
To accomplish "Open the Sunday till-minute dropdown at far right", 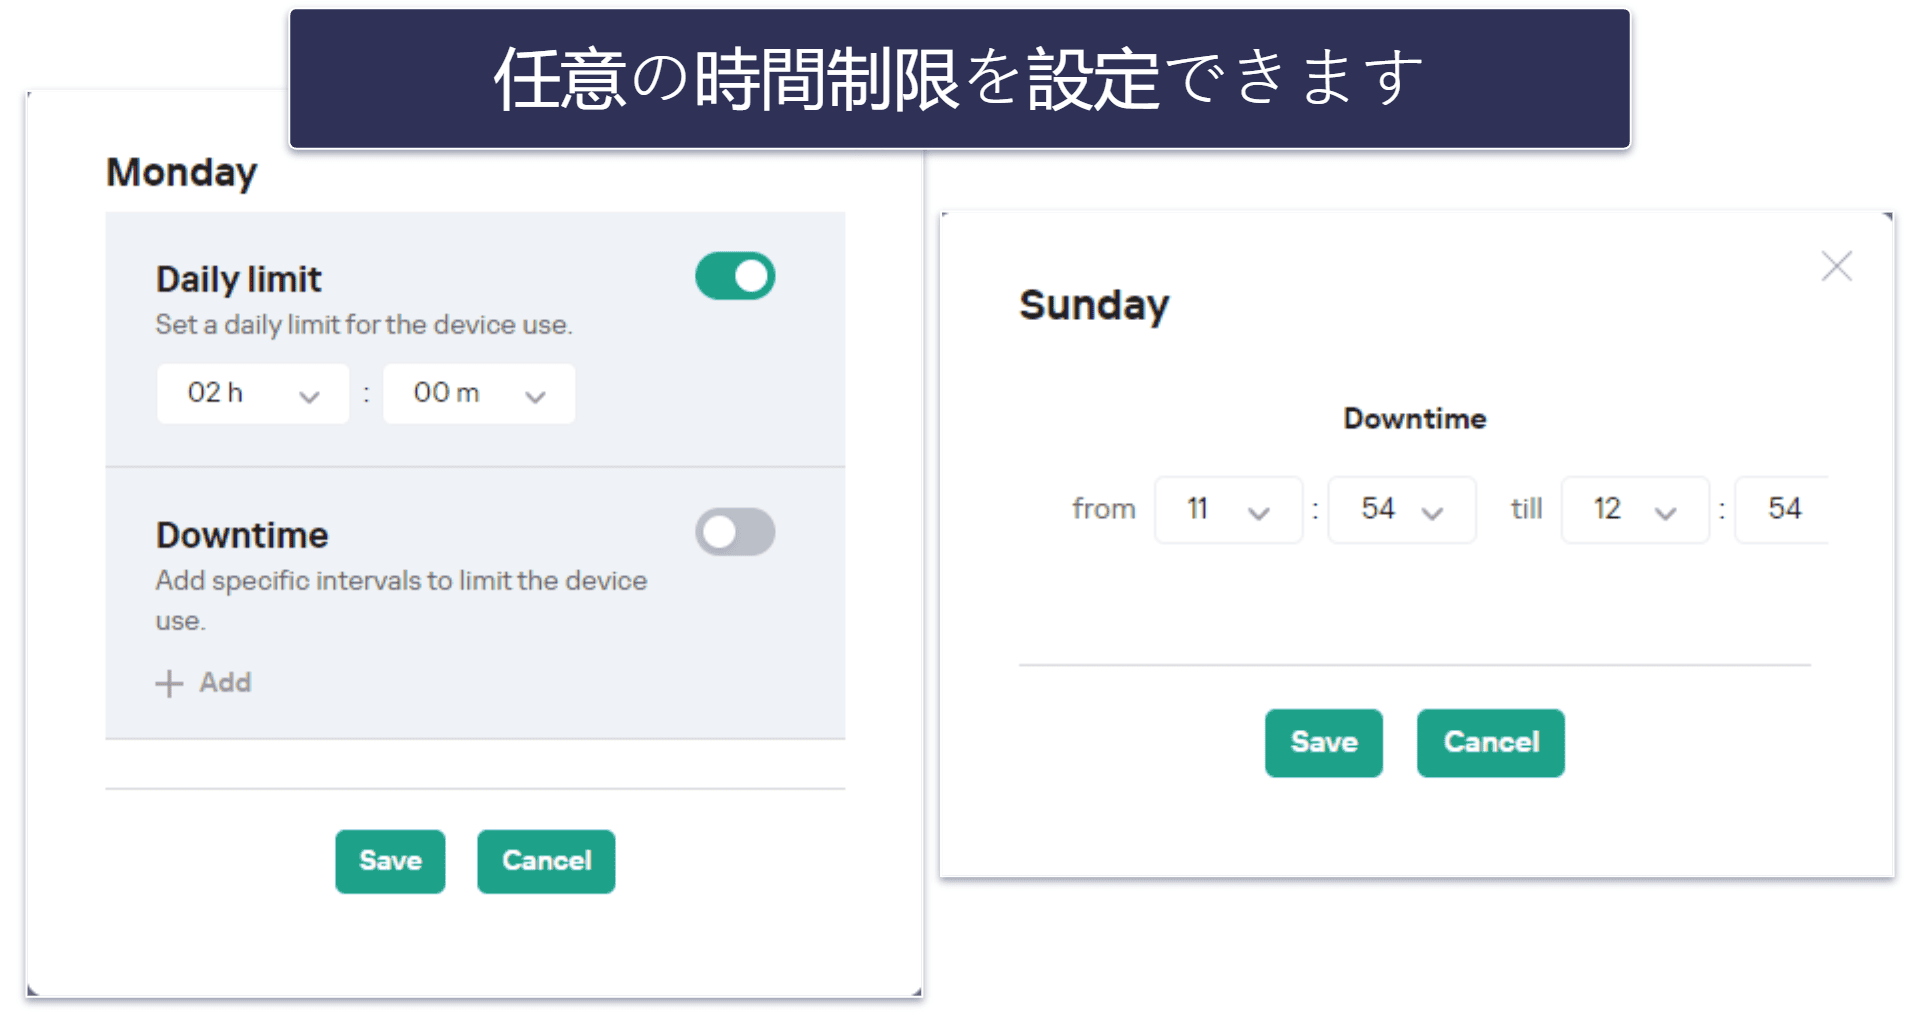I will pos(1782,510).
